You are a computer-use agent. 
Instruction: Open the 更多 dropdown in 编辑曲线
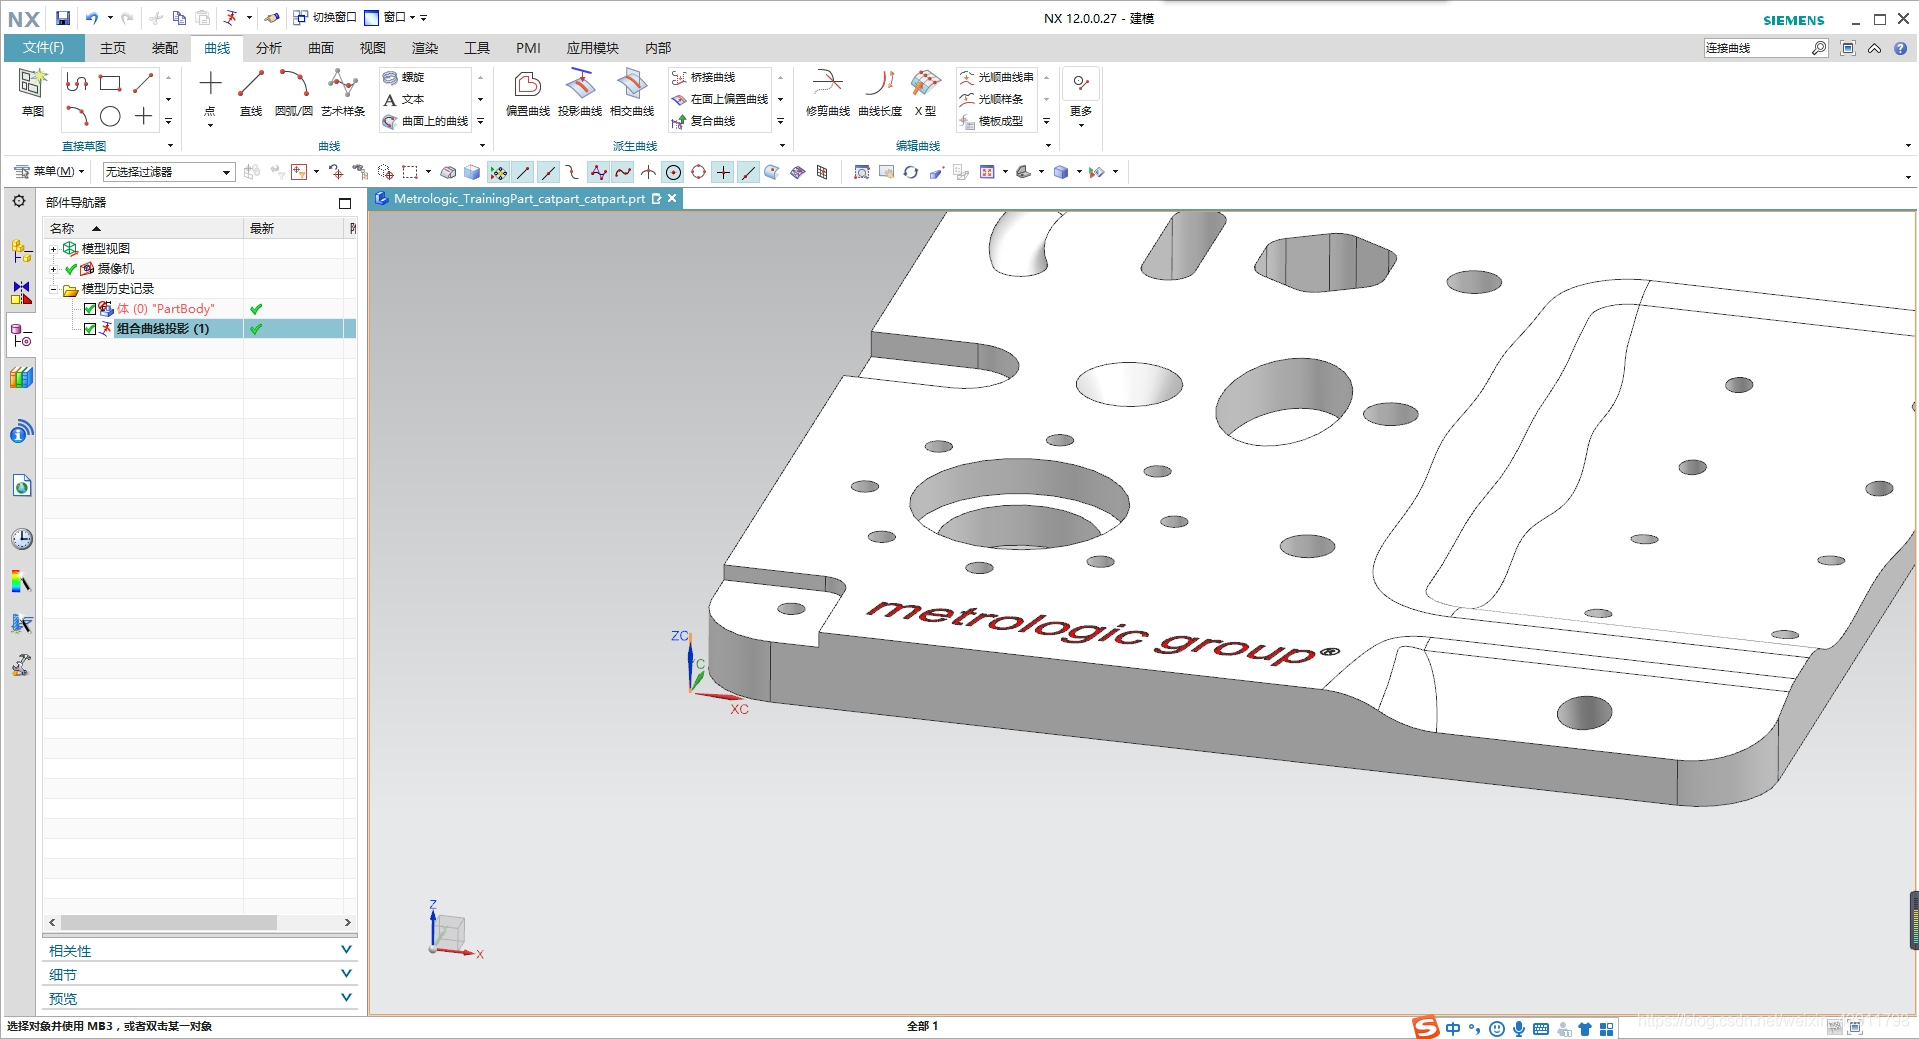click(x=1081, y=99)
